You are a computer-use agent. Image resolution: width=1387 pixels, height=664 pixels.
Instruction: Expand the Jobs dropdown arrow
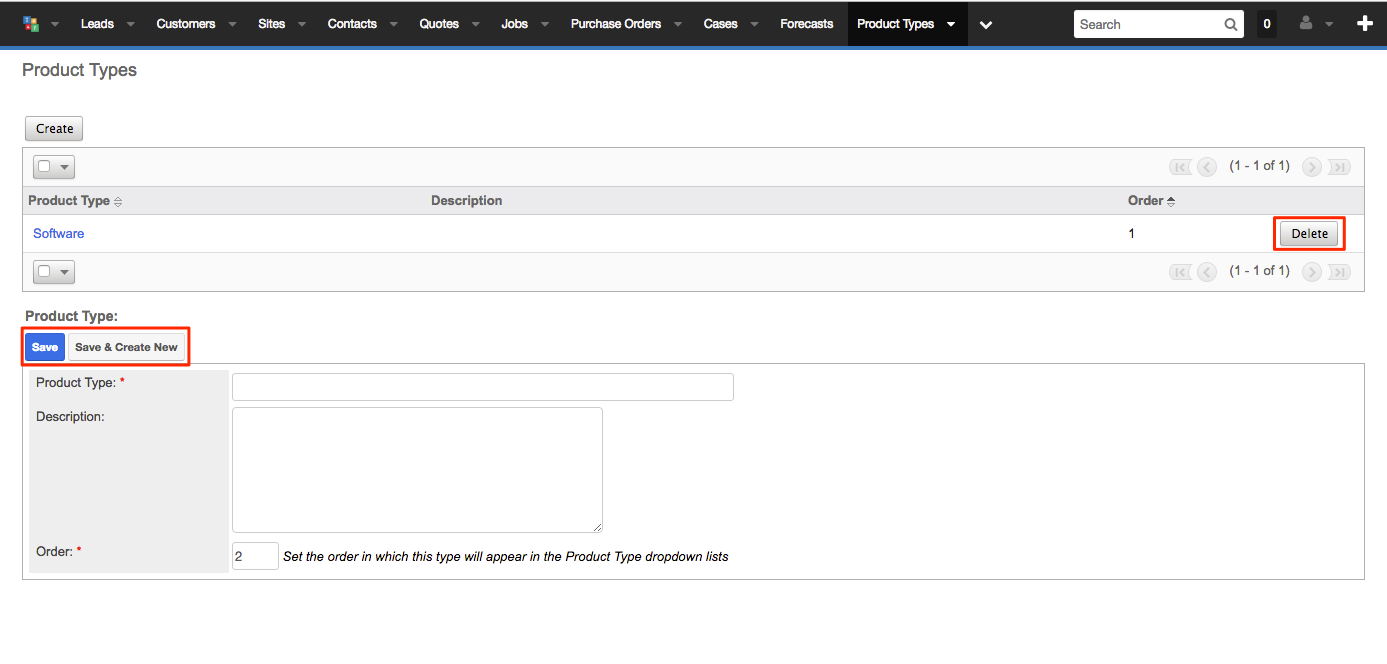click(545, 24)
